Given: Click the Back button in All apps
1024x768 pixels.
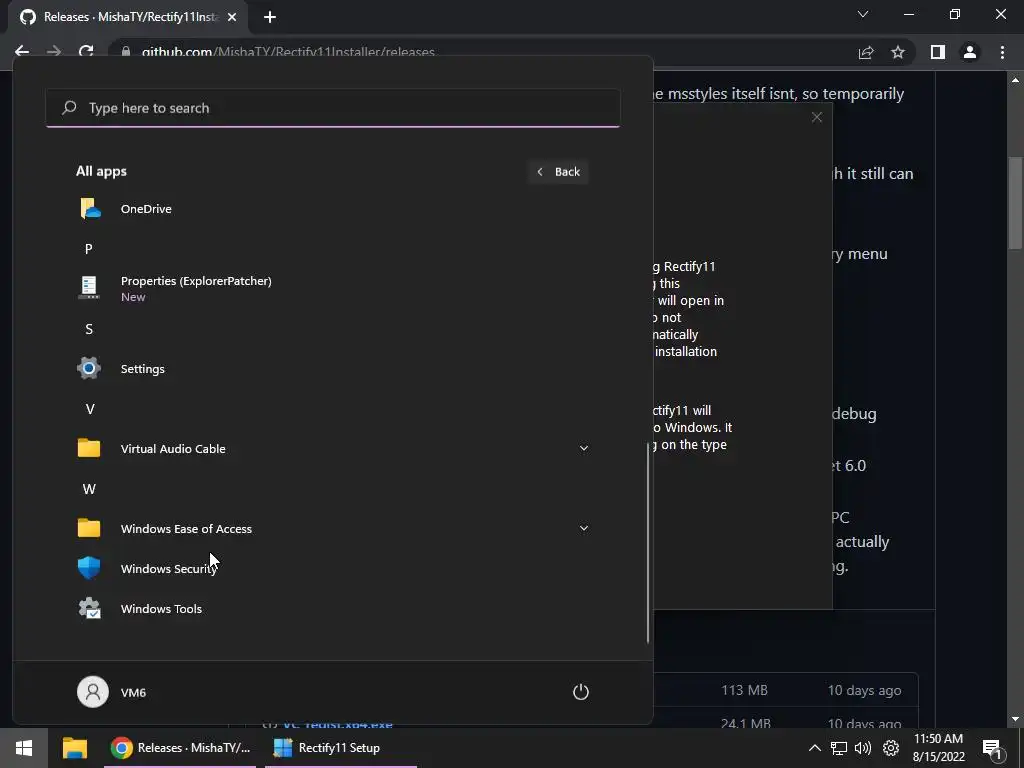Looking at the screenshot, I should [558, 172].
